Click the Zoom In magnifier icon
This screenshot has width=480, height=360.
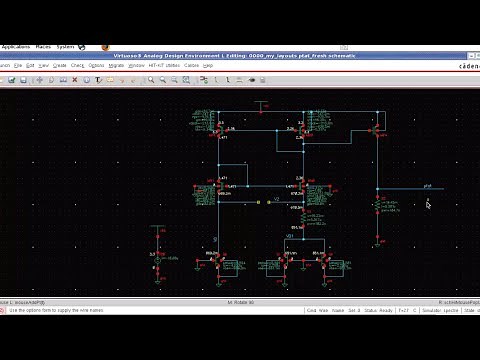pos(151,80)
